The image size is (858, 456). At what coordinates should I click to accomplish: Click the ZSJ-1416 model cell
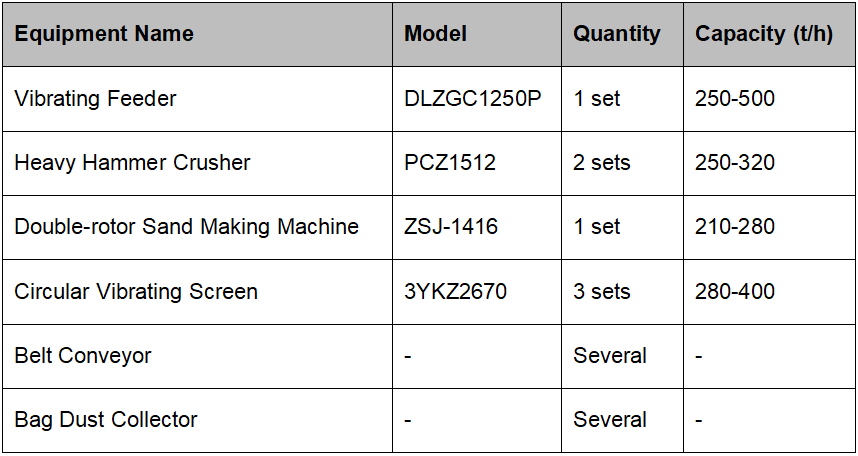coord(451,227)
